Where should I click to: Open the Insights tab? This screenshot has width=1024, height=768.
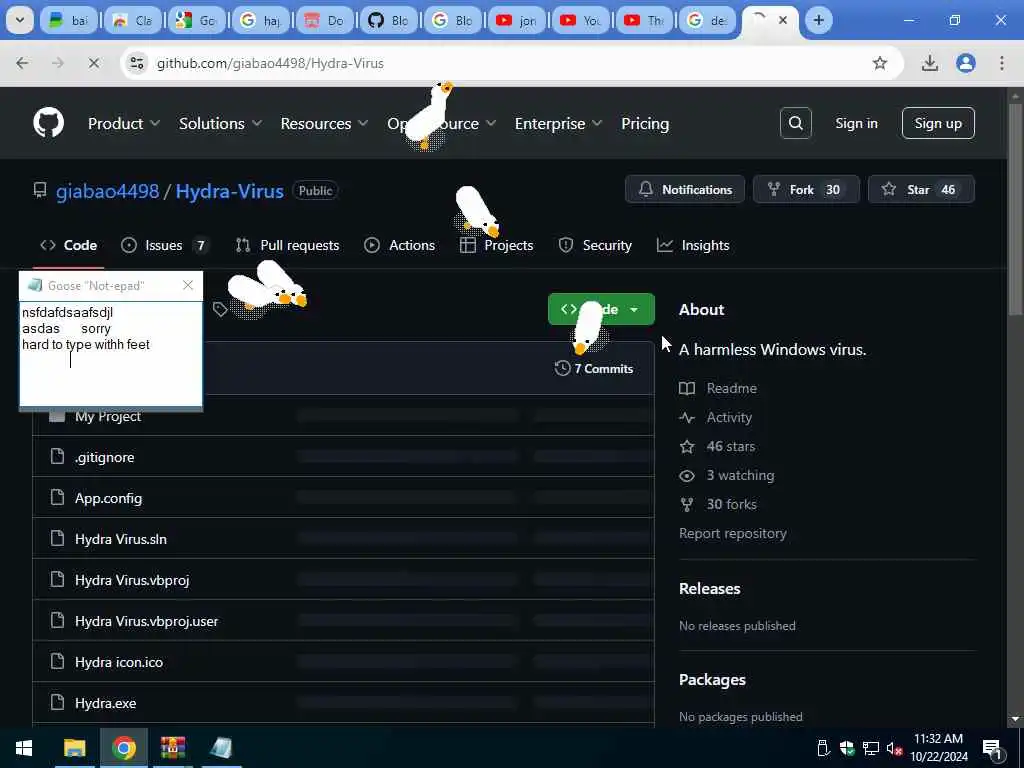click(693, 246)
